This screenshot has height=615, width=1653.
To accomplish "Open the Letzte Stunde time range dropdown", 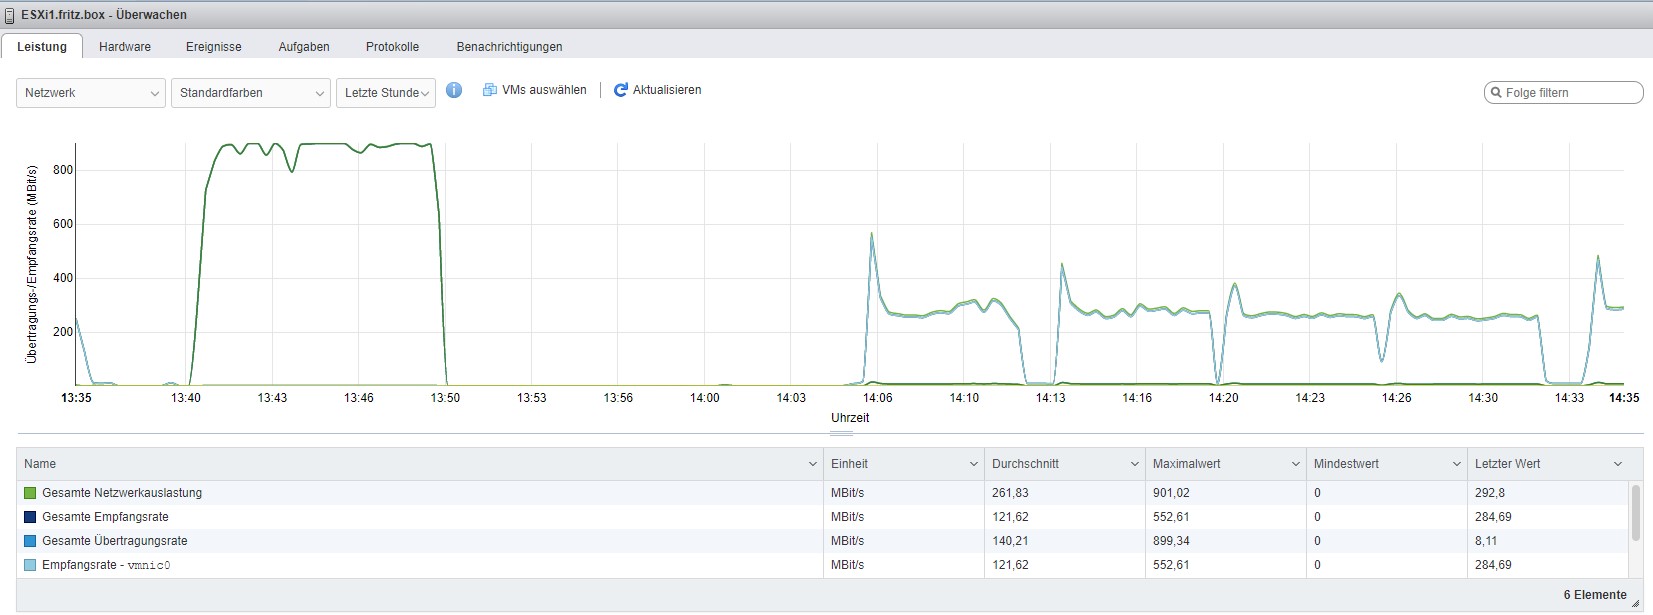I will [x=386, y=93].
